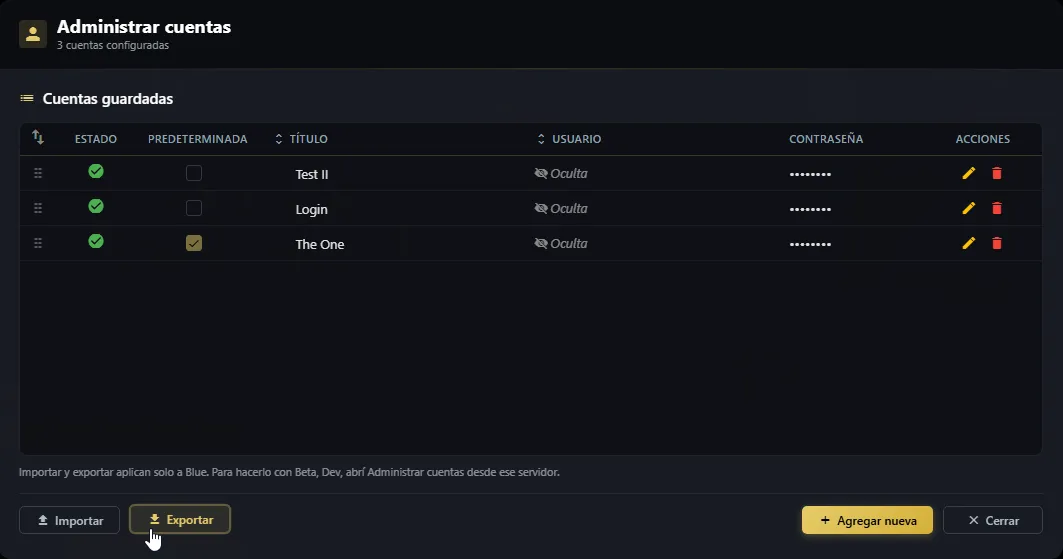This screenshot has width=1063, height=559.
Task: Click green status check for Login
Action: coord(96,206)
